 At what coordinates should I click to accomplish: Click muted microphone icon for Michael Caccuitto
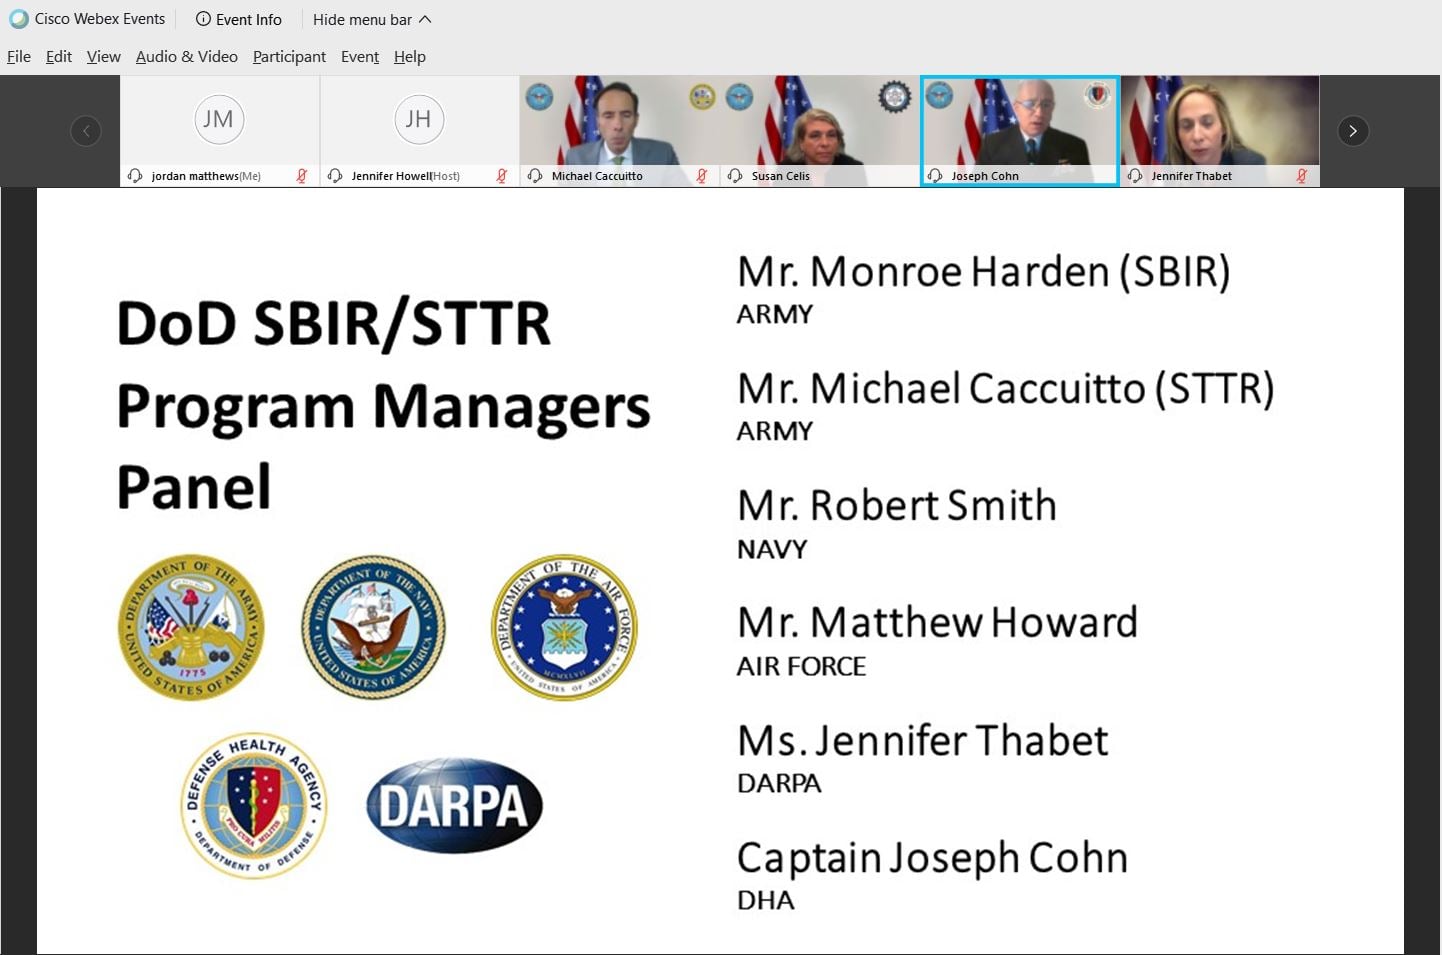coord(701,176)
